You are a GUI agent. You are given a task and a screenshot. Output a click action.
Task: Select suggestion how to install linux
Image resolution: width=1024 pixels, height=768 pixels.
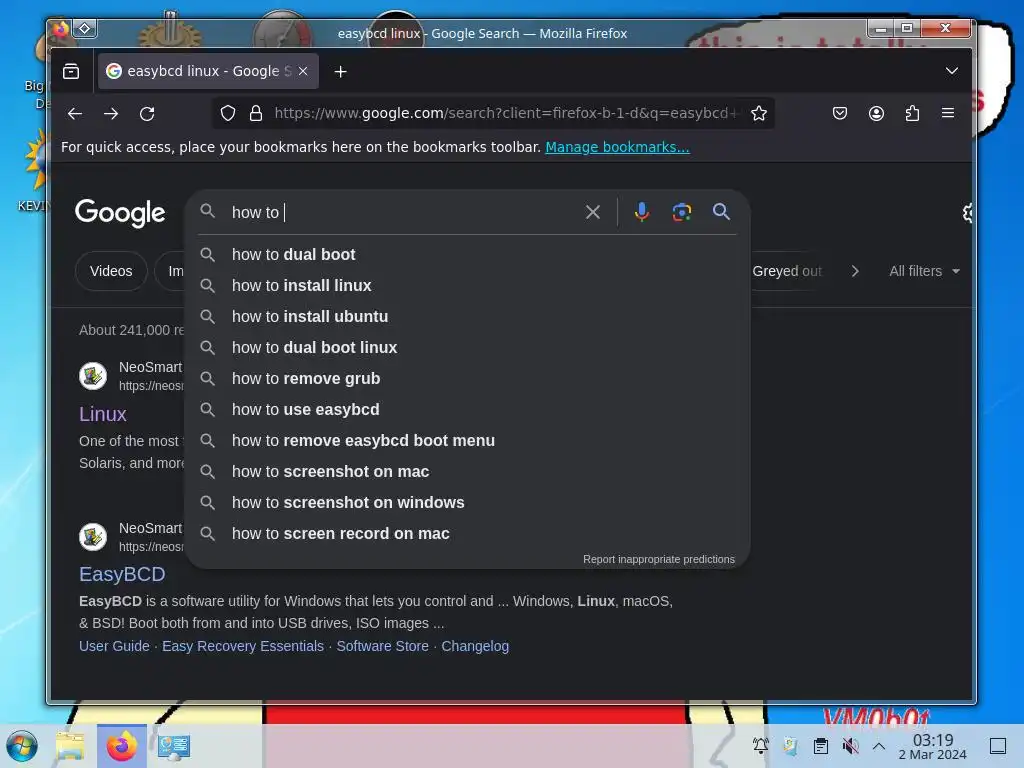468,285
